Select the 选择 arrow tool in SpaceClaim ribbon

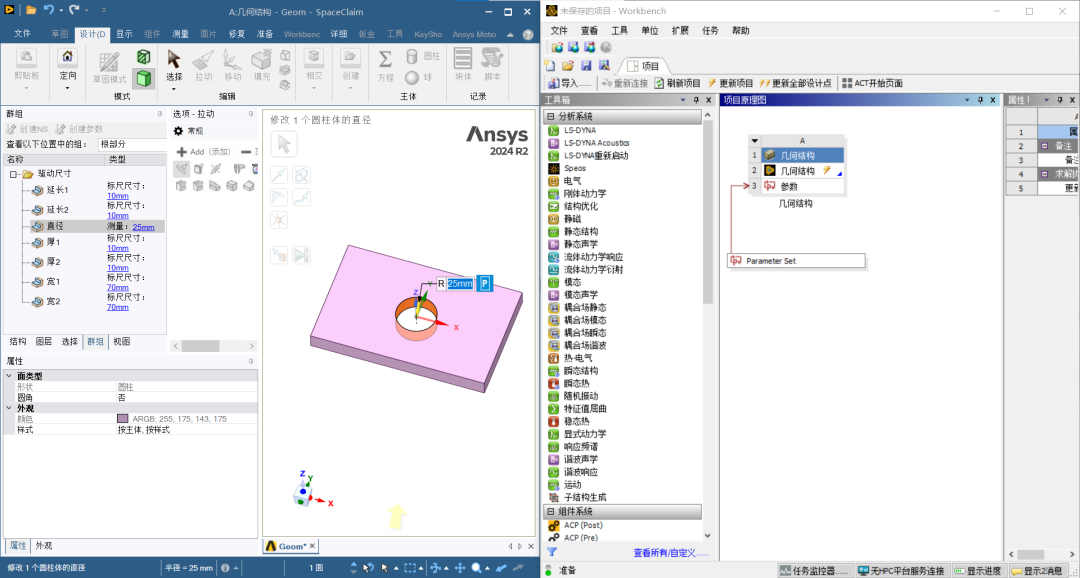coord(174,65)
